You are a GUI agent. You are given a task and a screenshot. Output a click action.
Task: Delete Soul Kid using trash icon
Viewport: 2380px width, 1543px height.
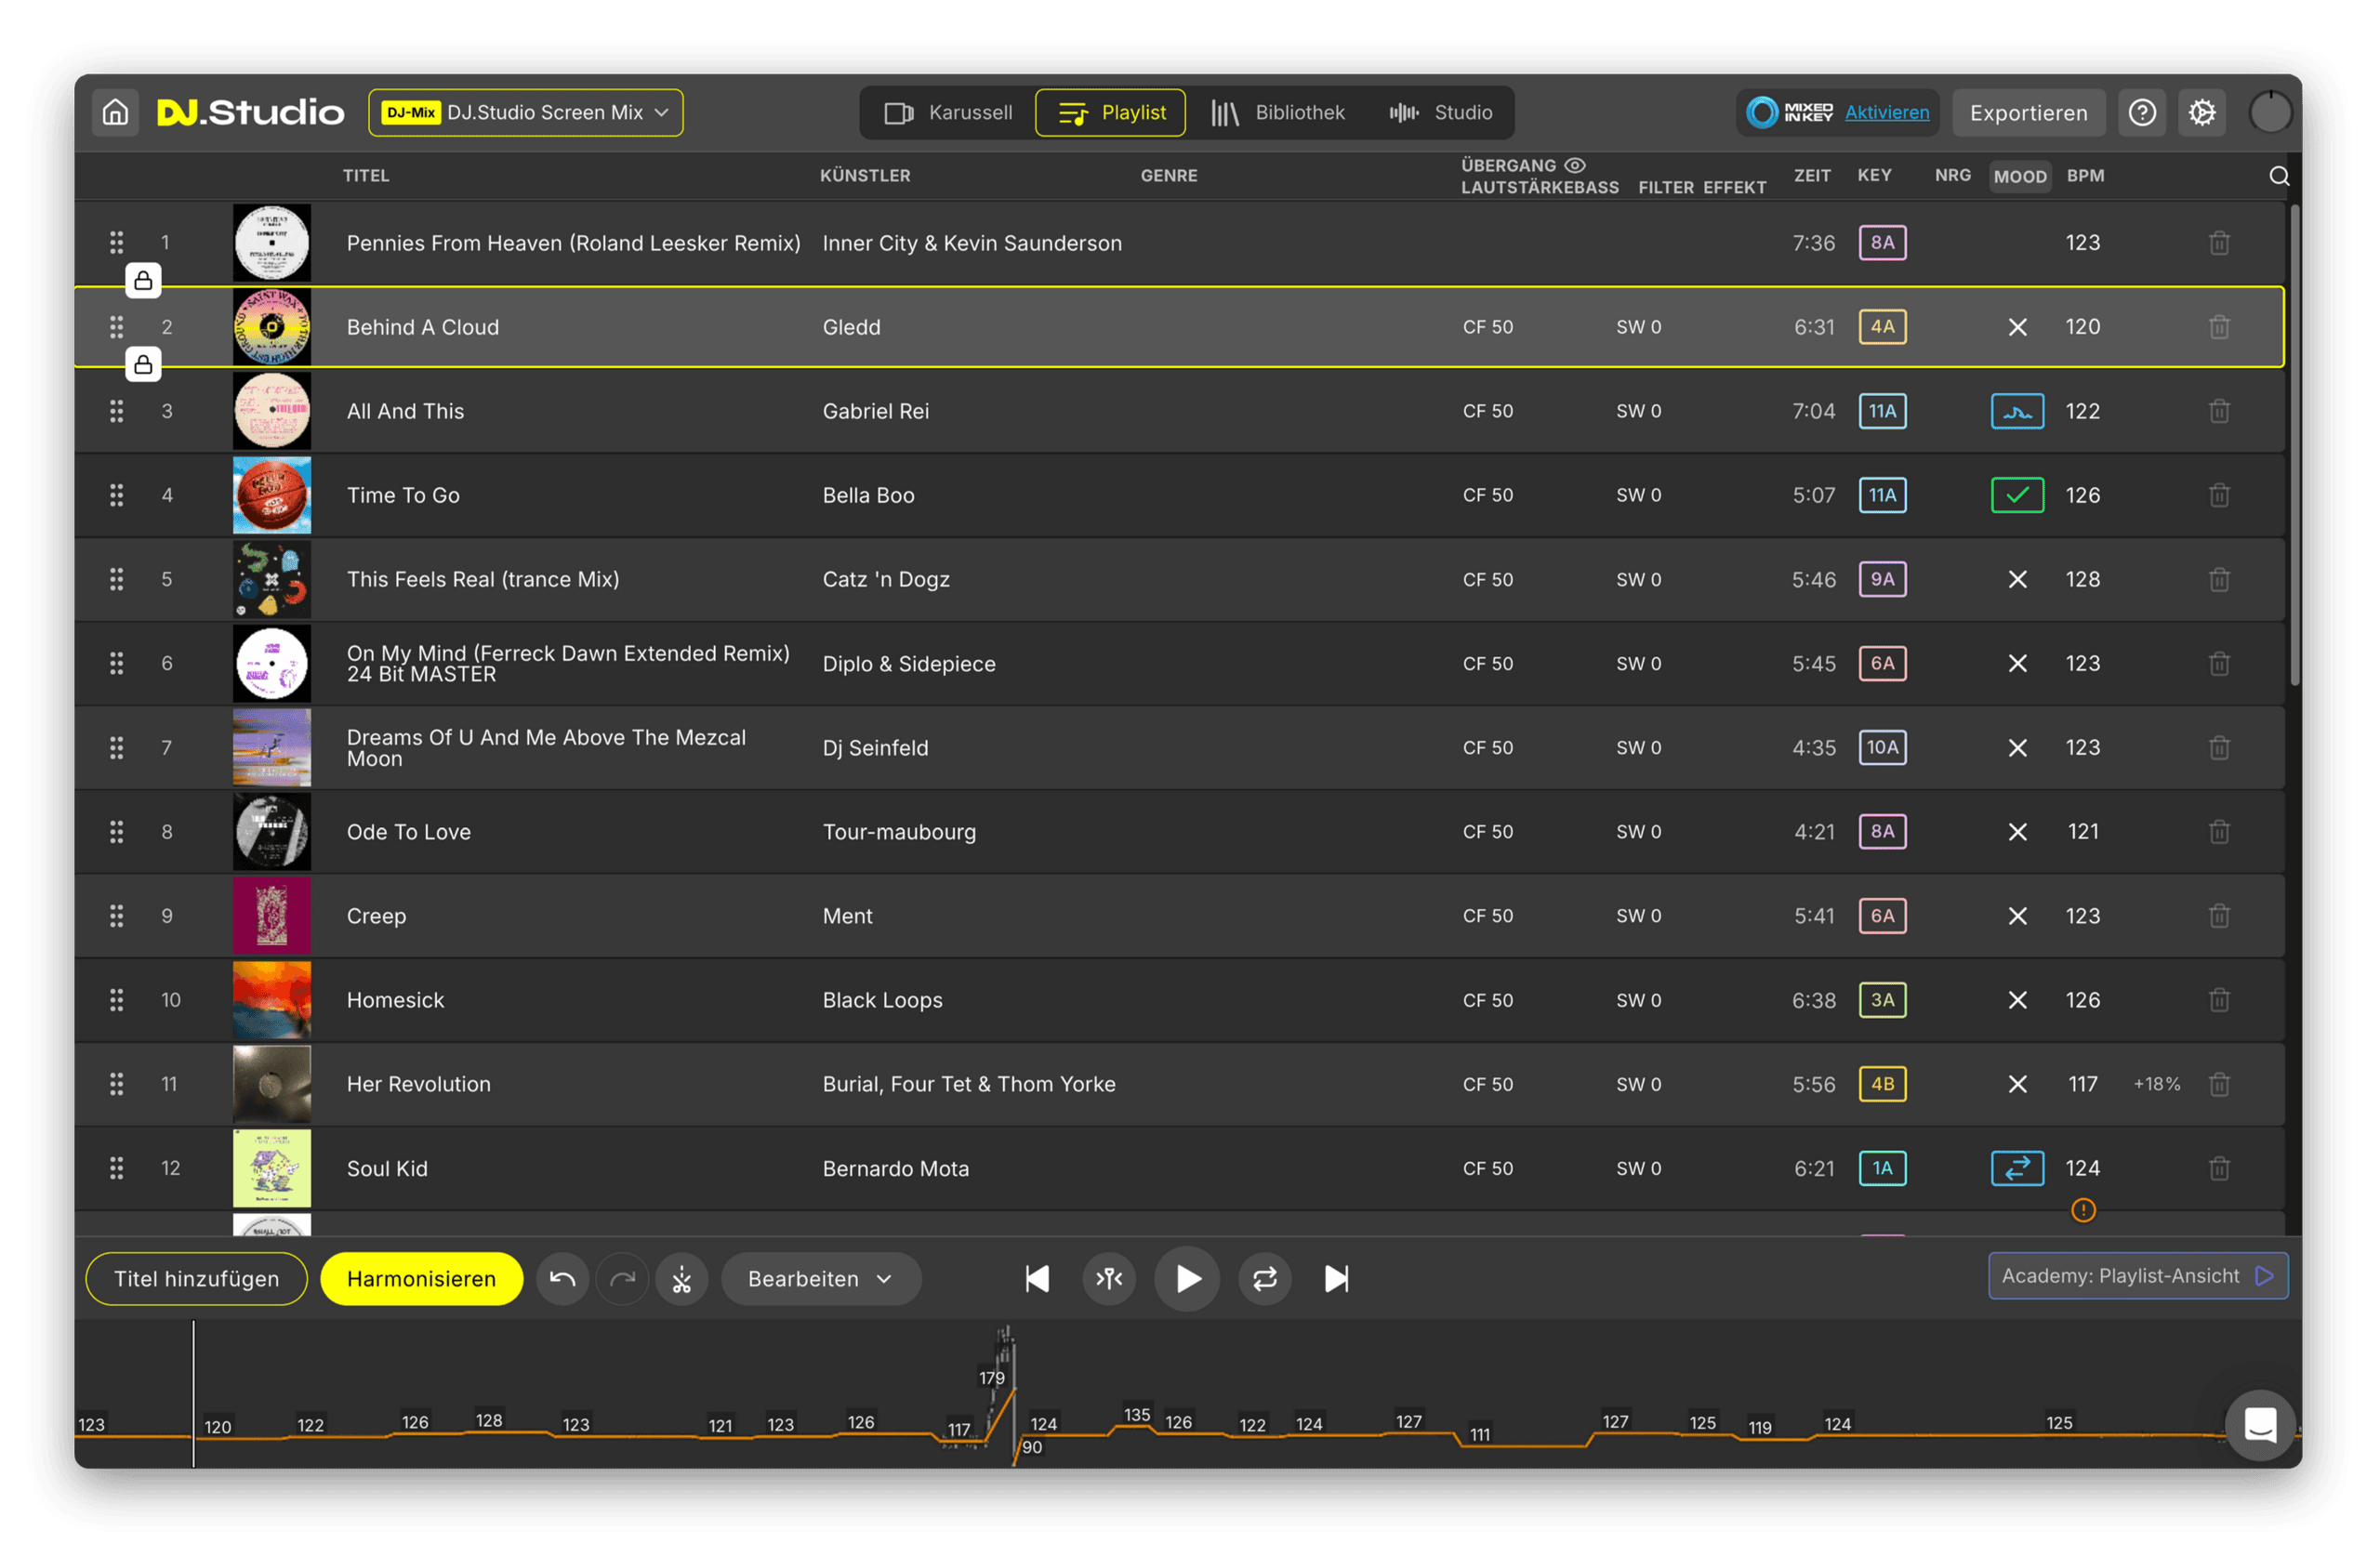[x=2218, y=1167]
